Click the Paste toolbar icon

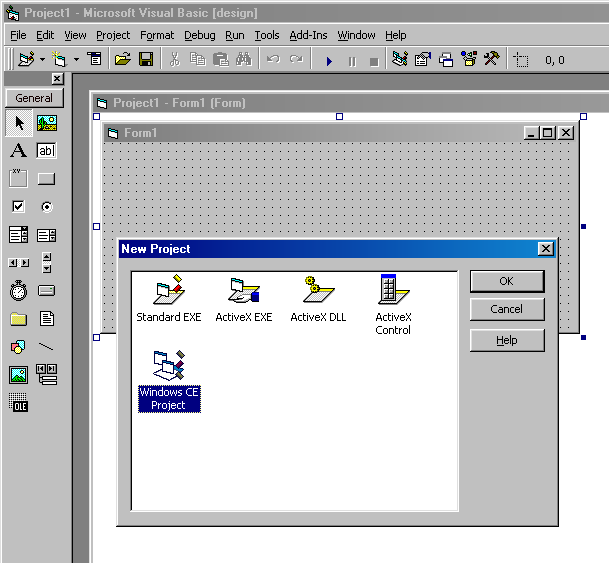[x=221, y=59]
